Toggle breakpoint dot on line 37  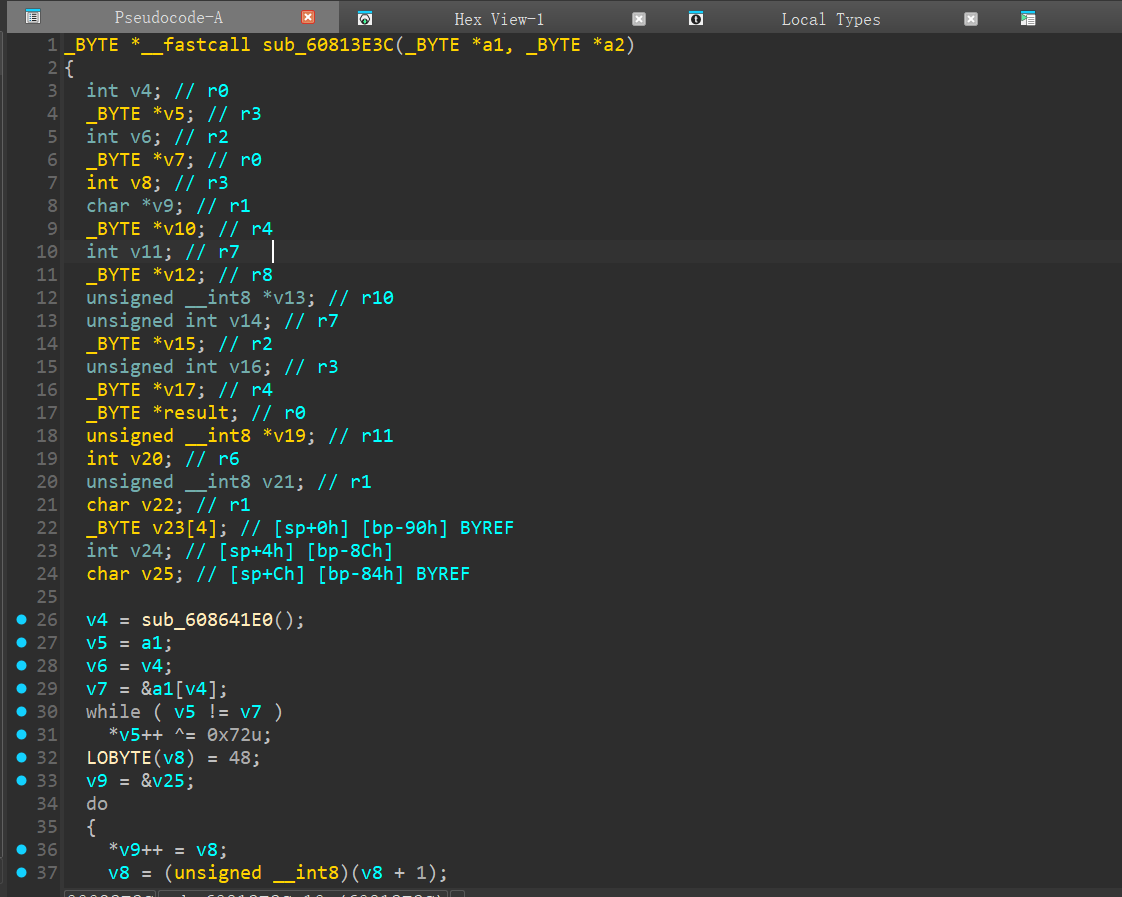pos(21,872)
